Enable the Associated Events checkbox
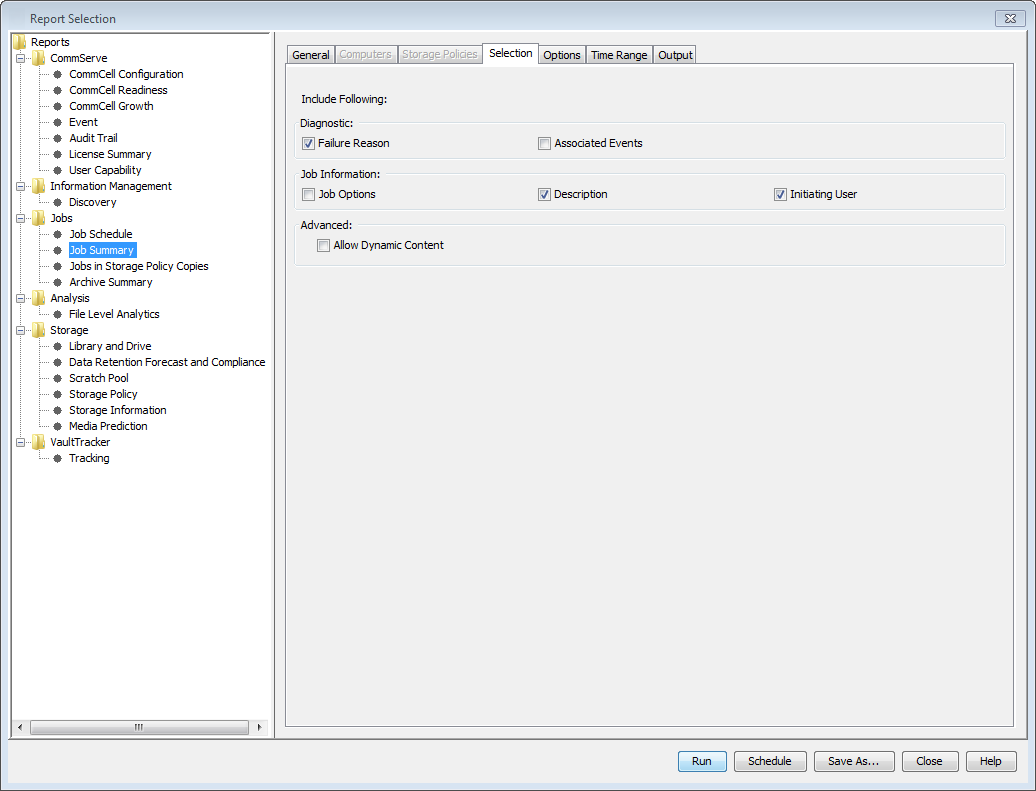Screen dimensions: 1036x791 coord(544,143)
